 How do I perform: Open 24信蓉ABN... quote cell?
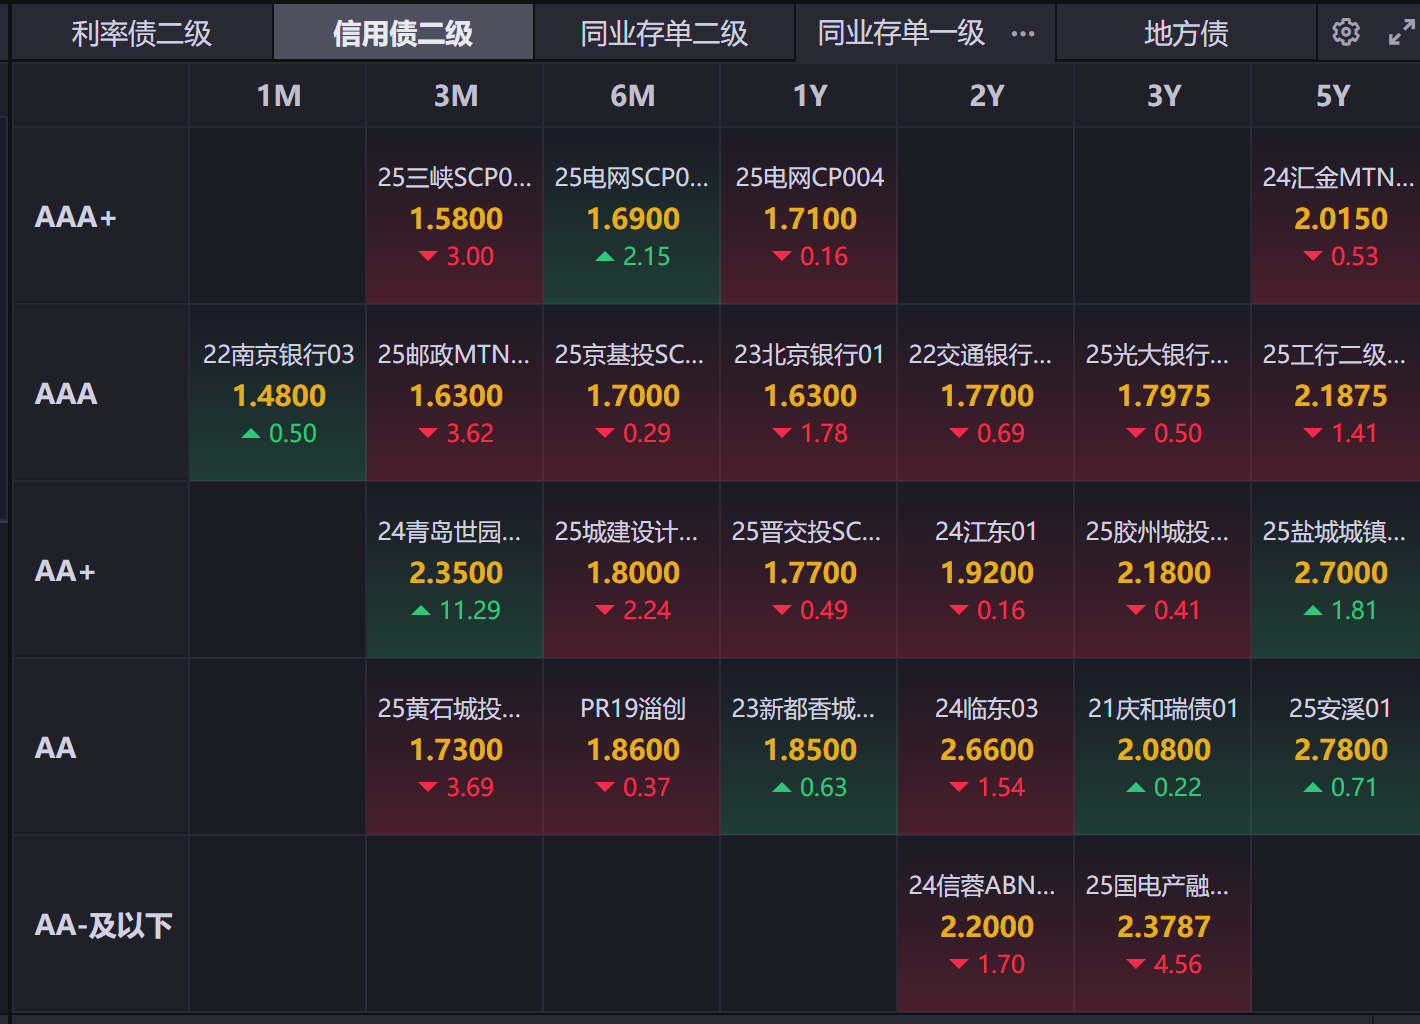[x=986, y=924]
